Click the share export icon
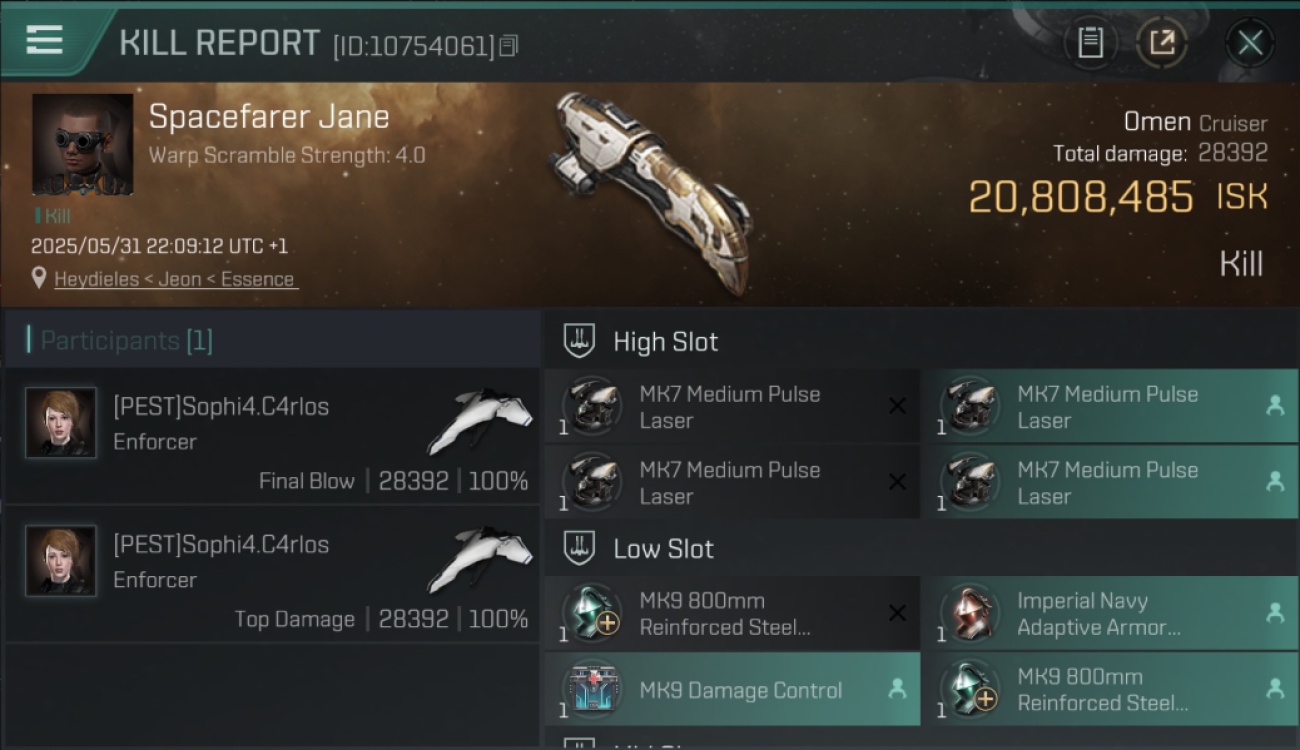 pyautogui.click(x=1162, y=43)
